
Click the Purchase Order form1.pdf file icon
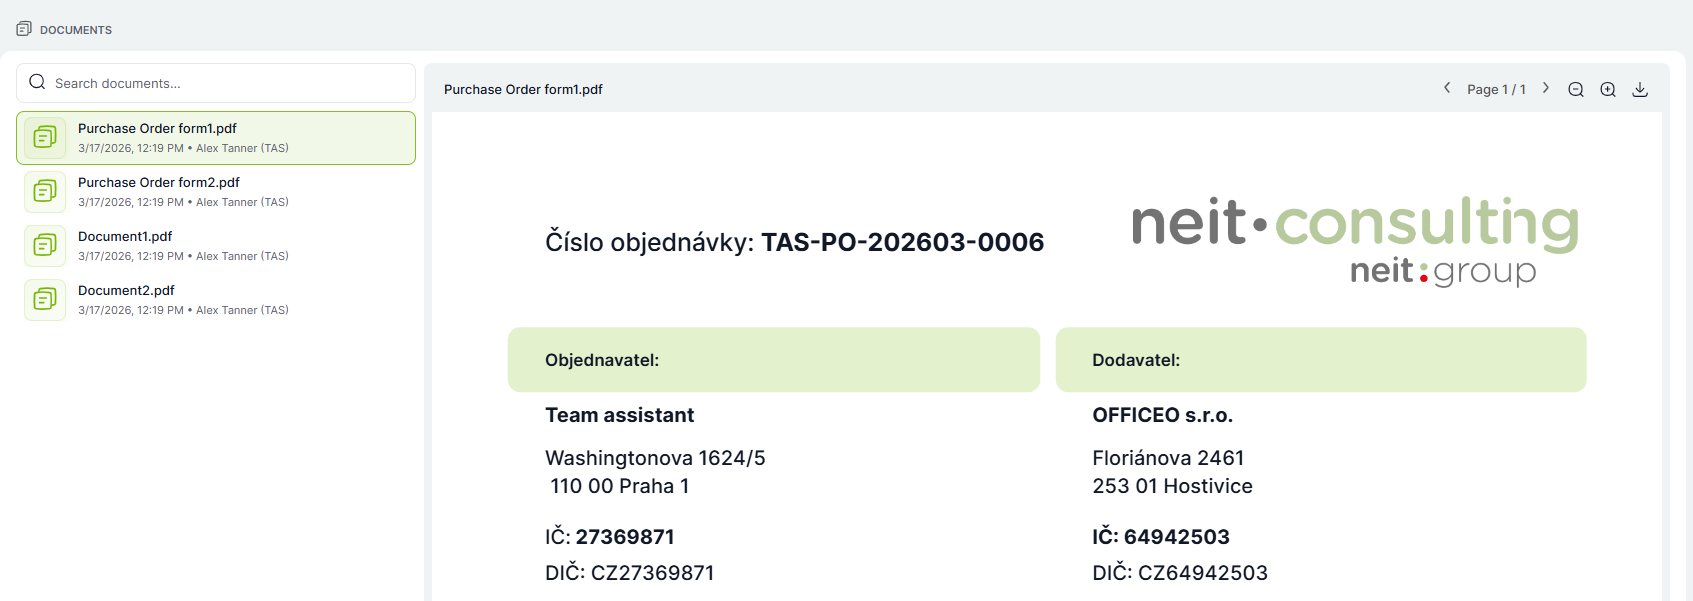(x=45, y=138)
